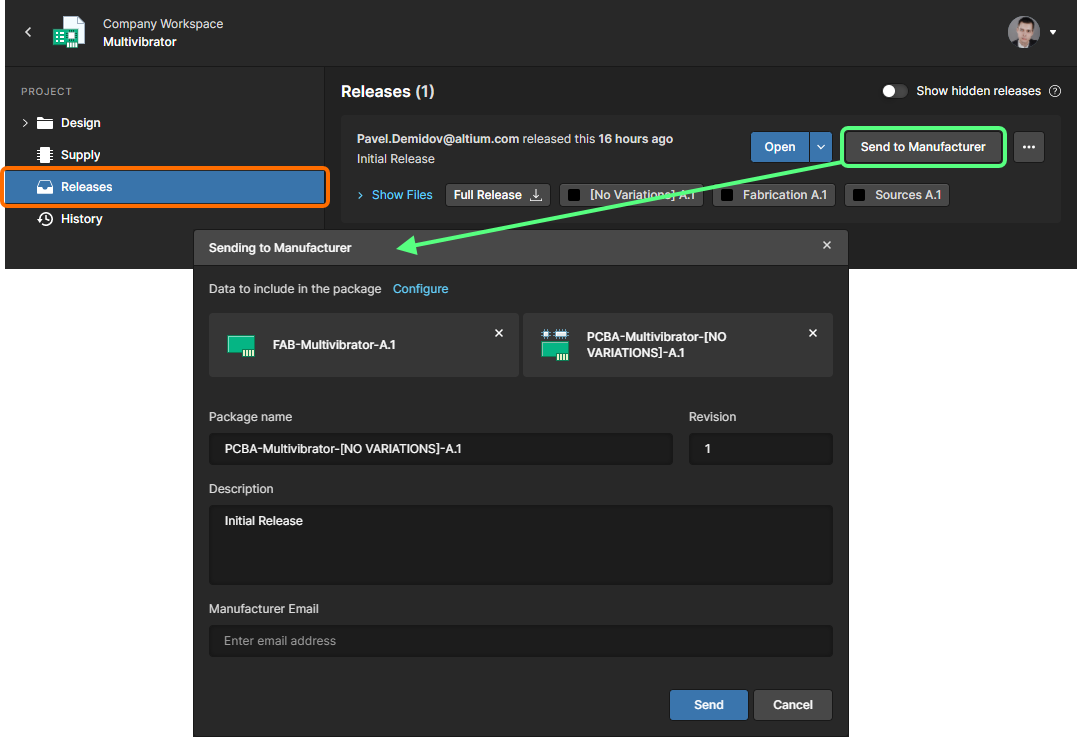
Task: Open History in the project sidebar
Action: pyautogui.click(x=81, y=219)
